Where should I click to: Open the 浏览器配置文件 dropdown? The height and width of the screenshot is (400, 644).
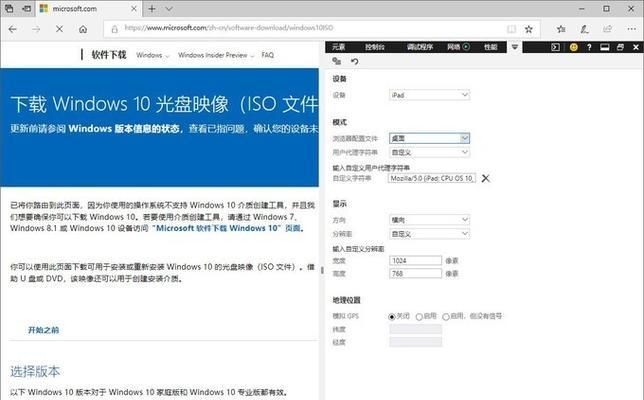click(429, 138)
